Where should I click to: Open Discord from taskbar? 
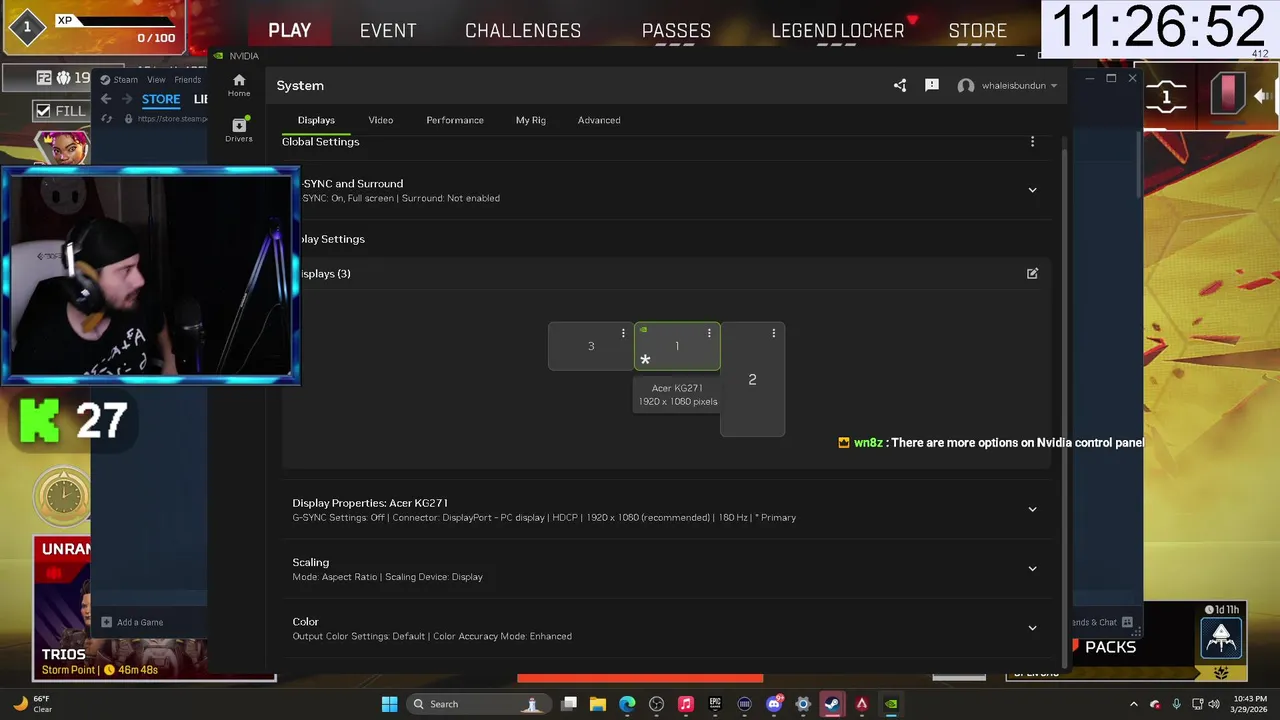tap(774, 704)
